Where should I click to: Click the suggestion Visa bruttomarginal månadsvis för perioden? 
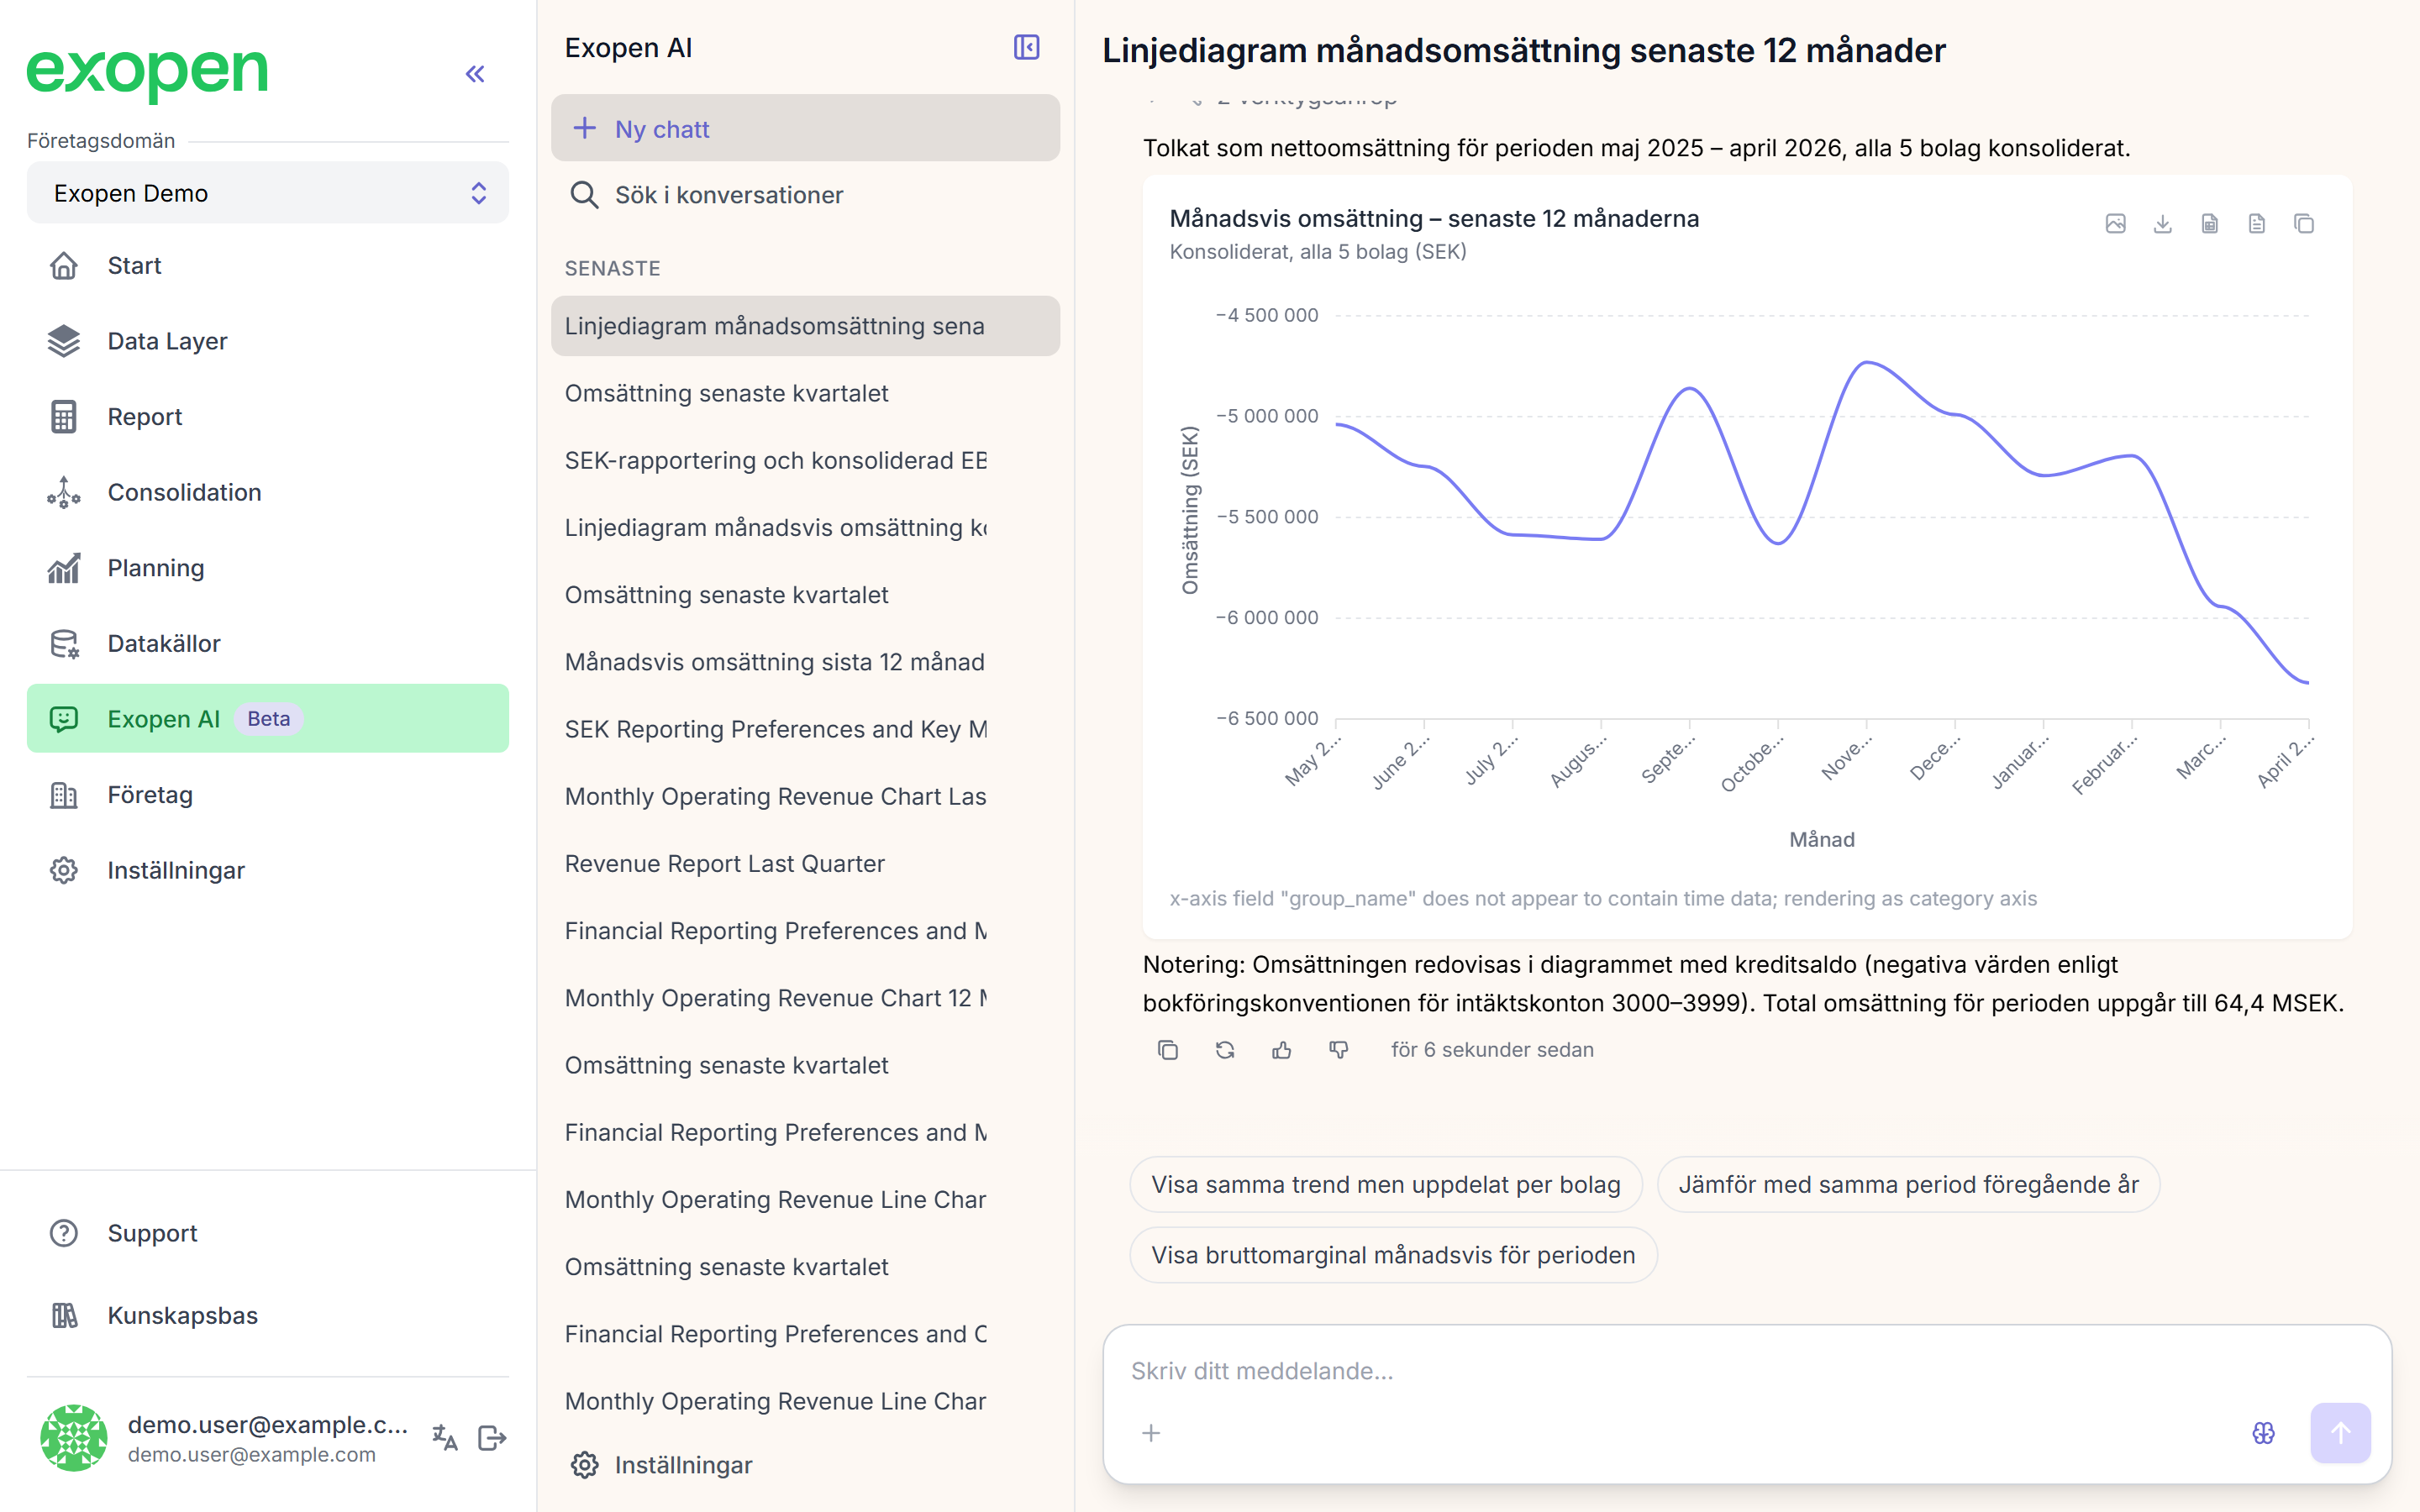tap(1393, 1254)
